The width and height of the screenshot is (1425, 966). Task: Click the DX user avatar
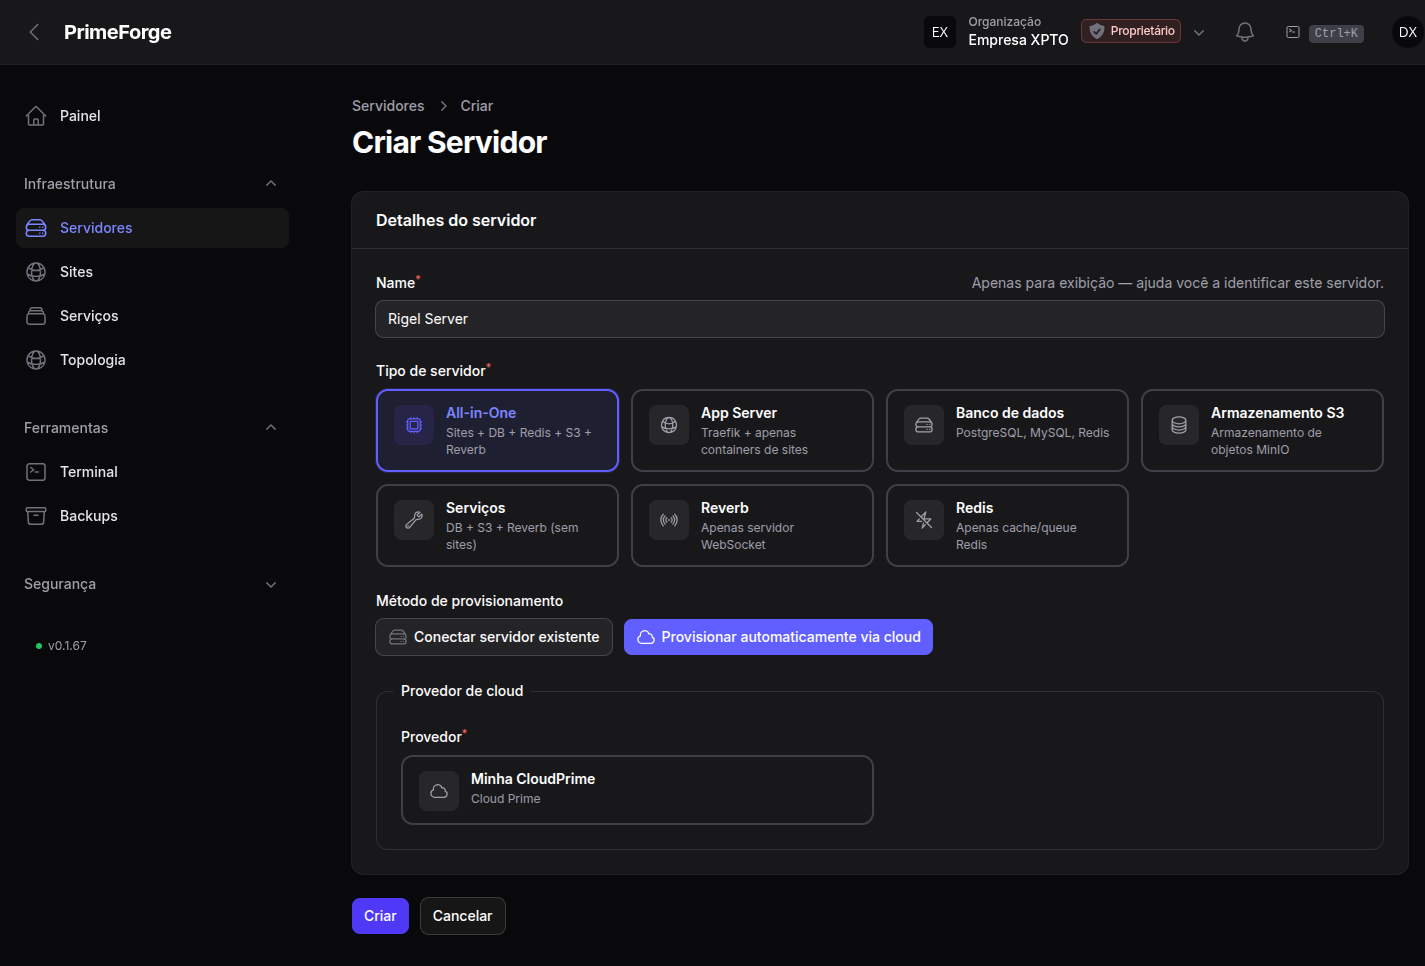pyautogui.click(x=1407, y=32)
